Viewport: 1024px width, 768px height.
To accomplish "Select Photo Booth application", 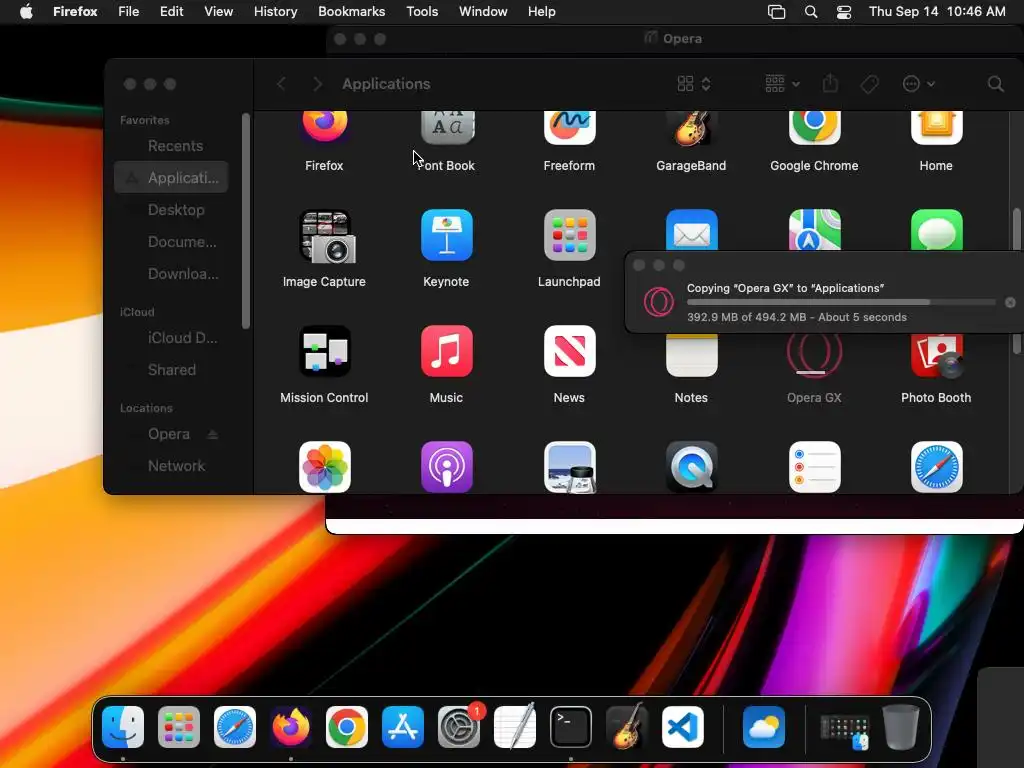I will [x=936, y=356].
